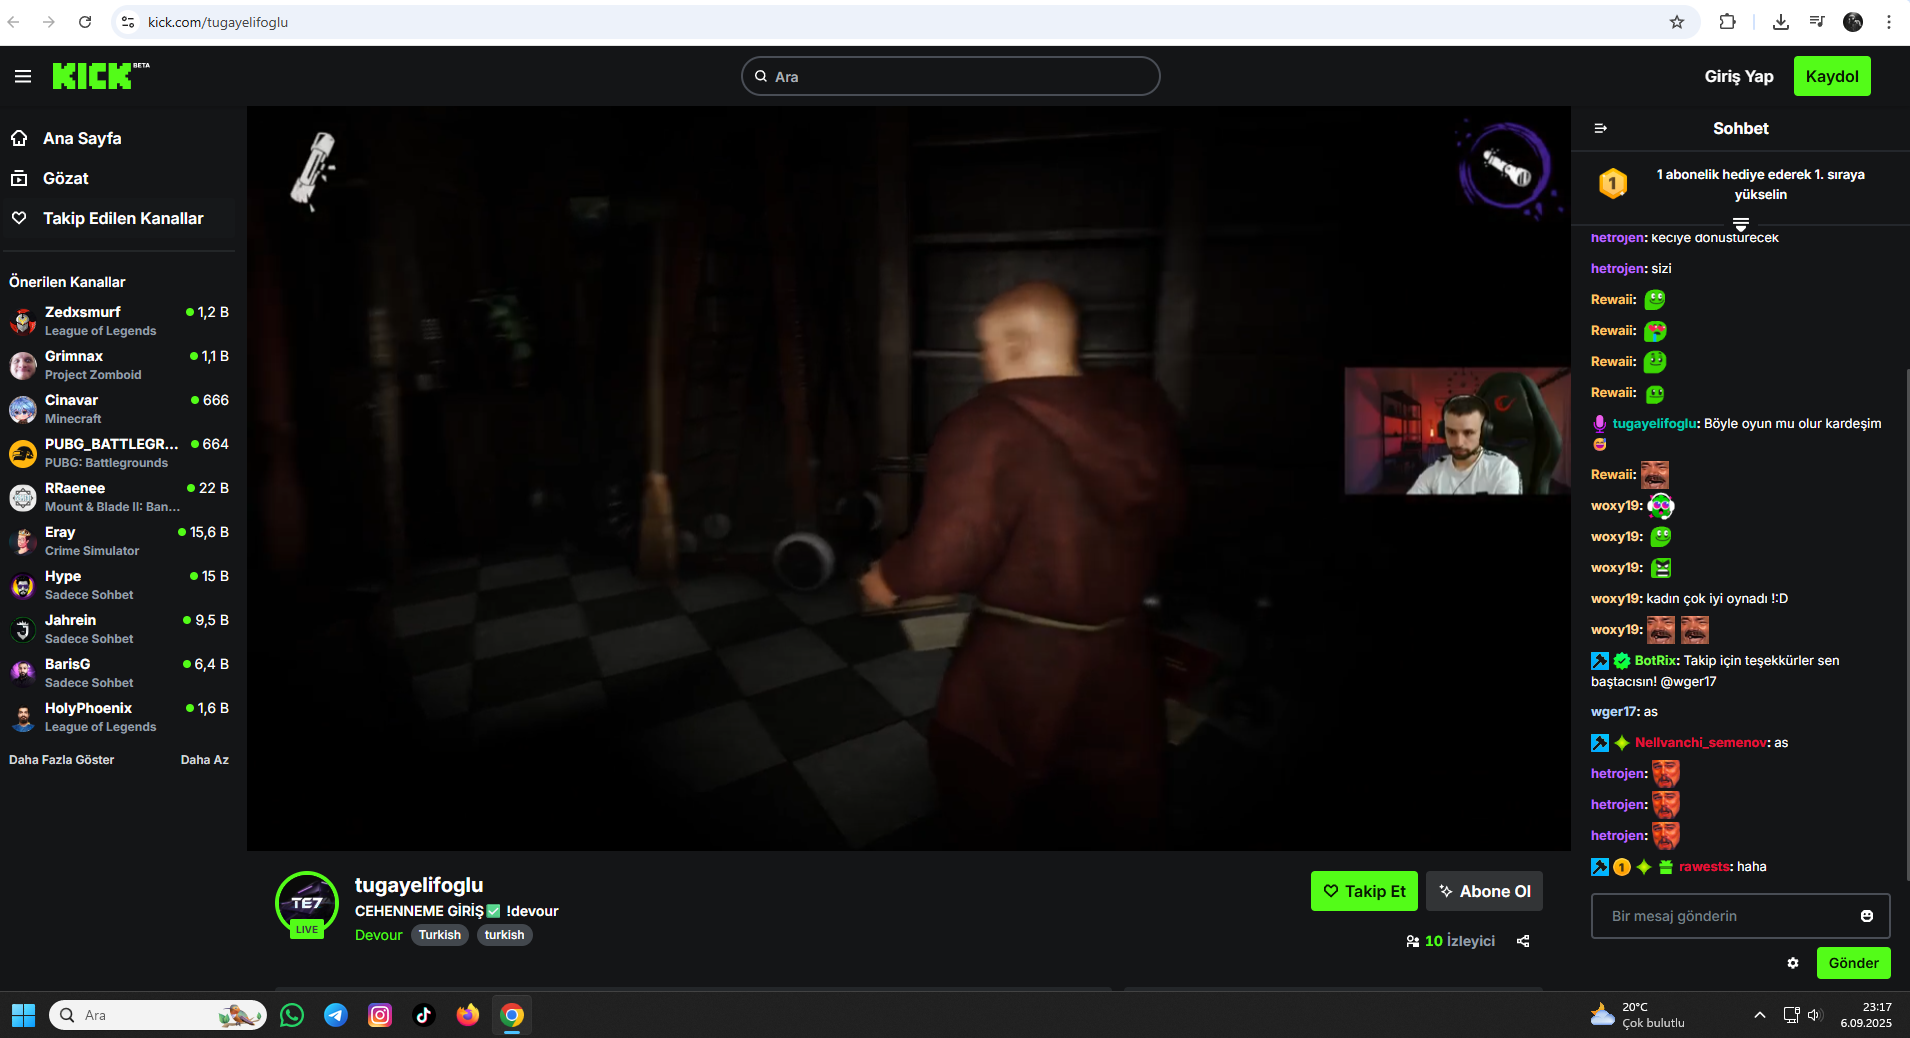Open the Devour category link
This screenshot has height=1038, width=1910.
click(x=378, y=935)
